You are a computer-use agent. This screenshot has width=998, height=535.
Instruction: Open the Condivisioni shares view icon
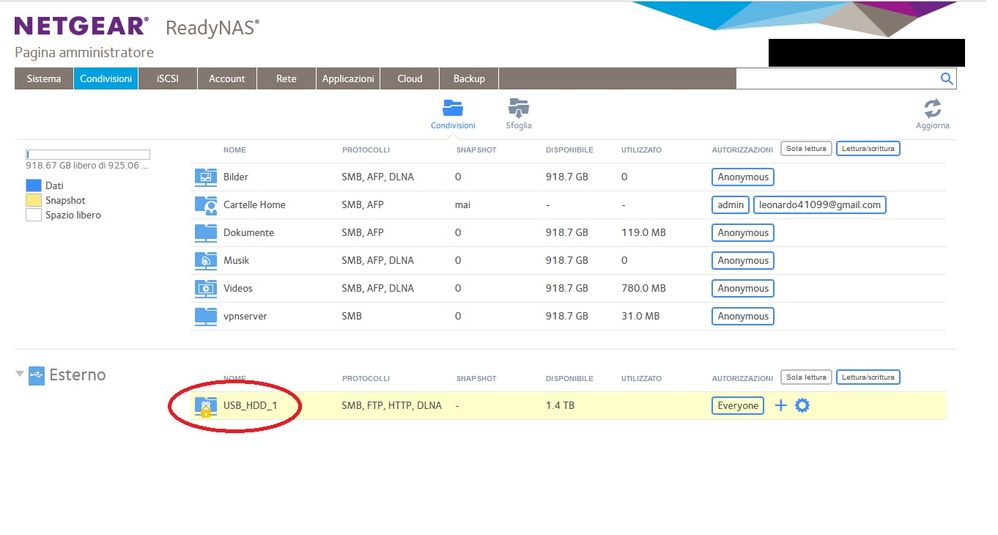coord(453,108)
